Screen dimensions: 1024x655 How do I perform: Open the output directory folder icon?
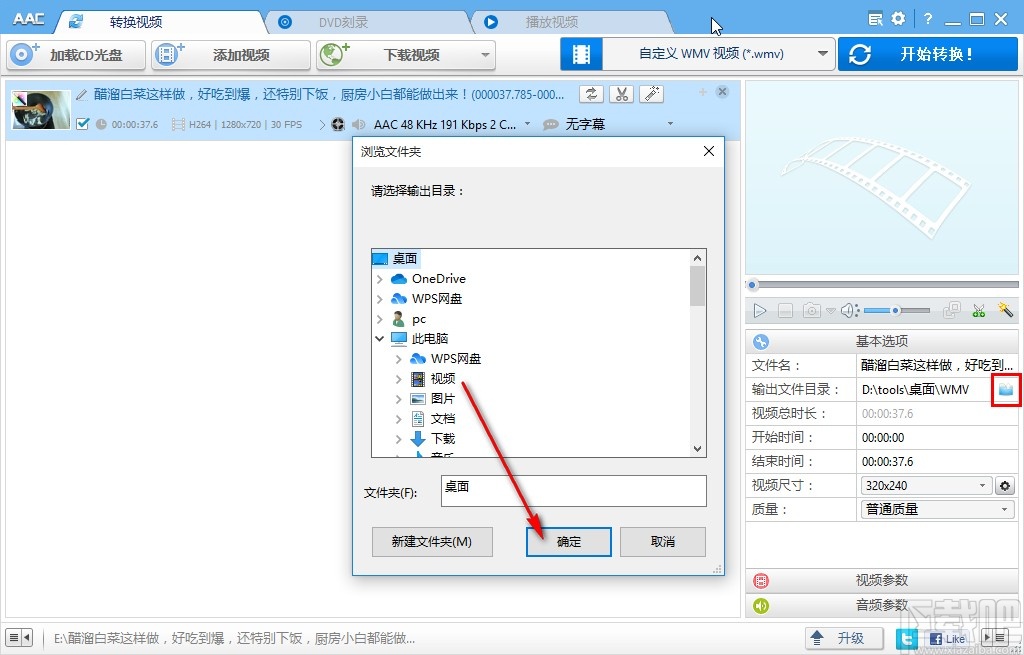coord(1006,389)
